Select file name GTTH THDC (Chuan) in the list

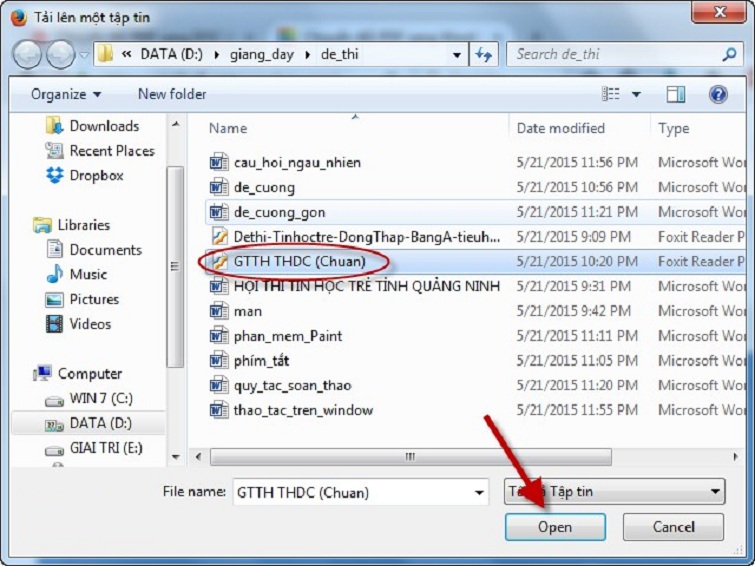pos(299,262)
